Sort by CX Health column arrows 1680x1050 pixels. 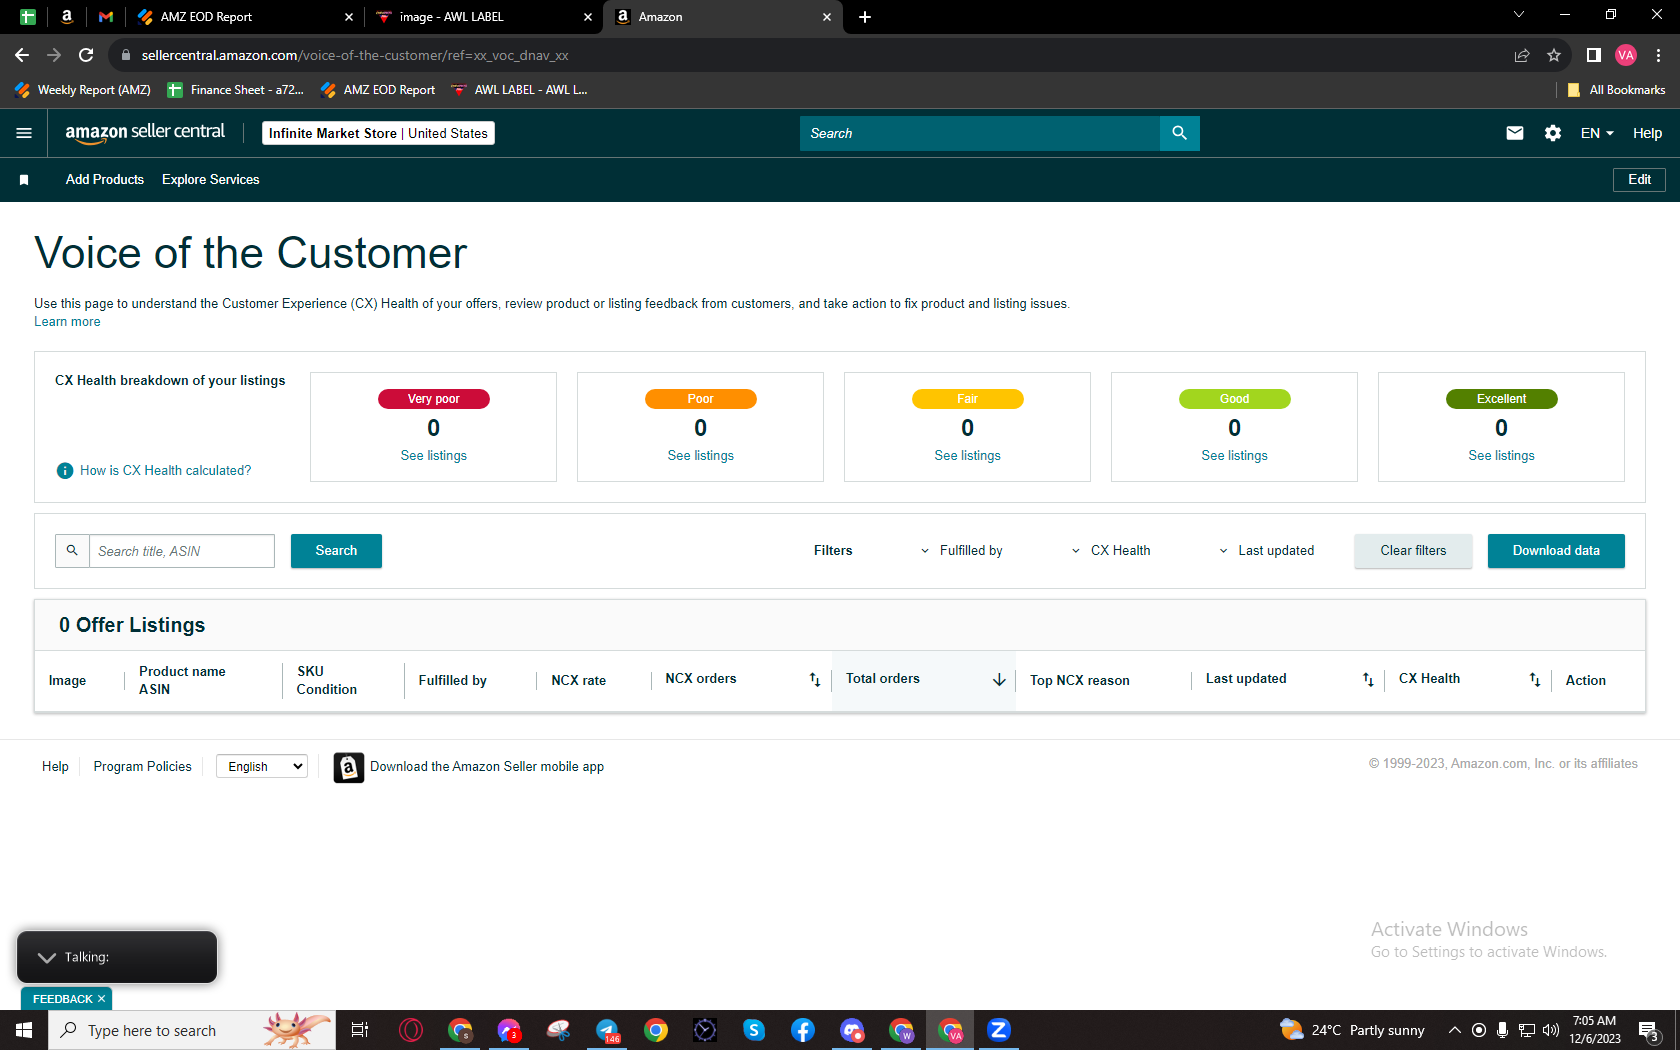1535,680
